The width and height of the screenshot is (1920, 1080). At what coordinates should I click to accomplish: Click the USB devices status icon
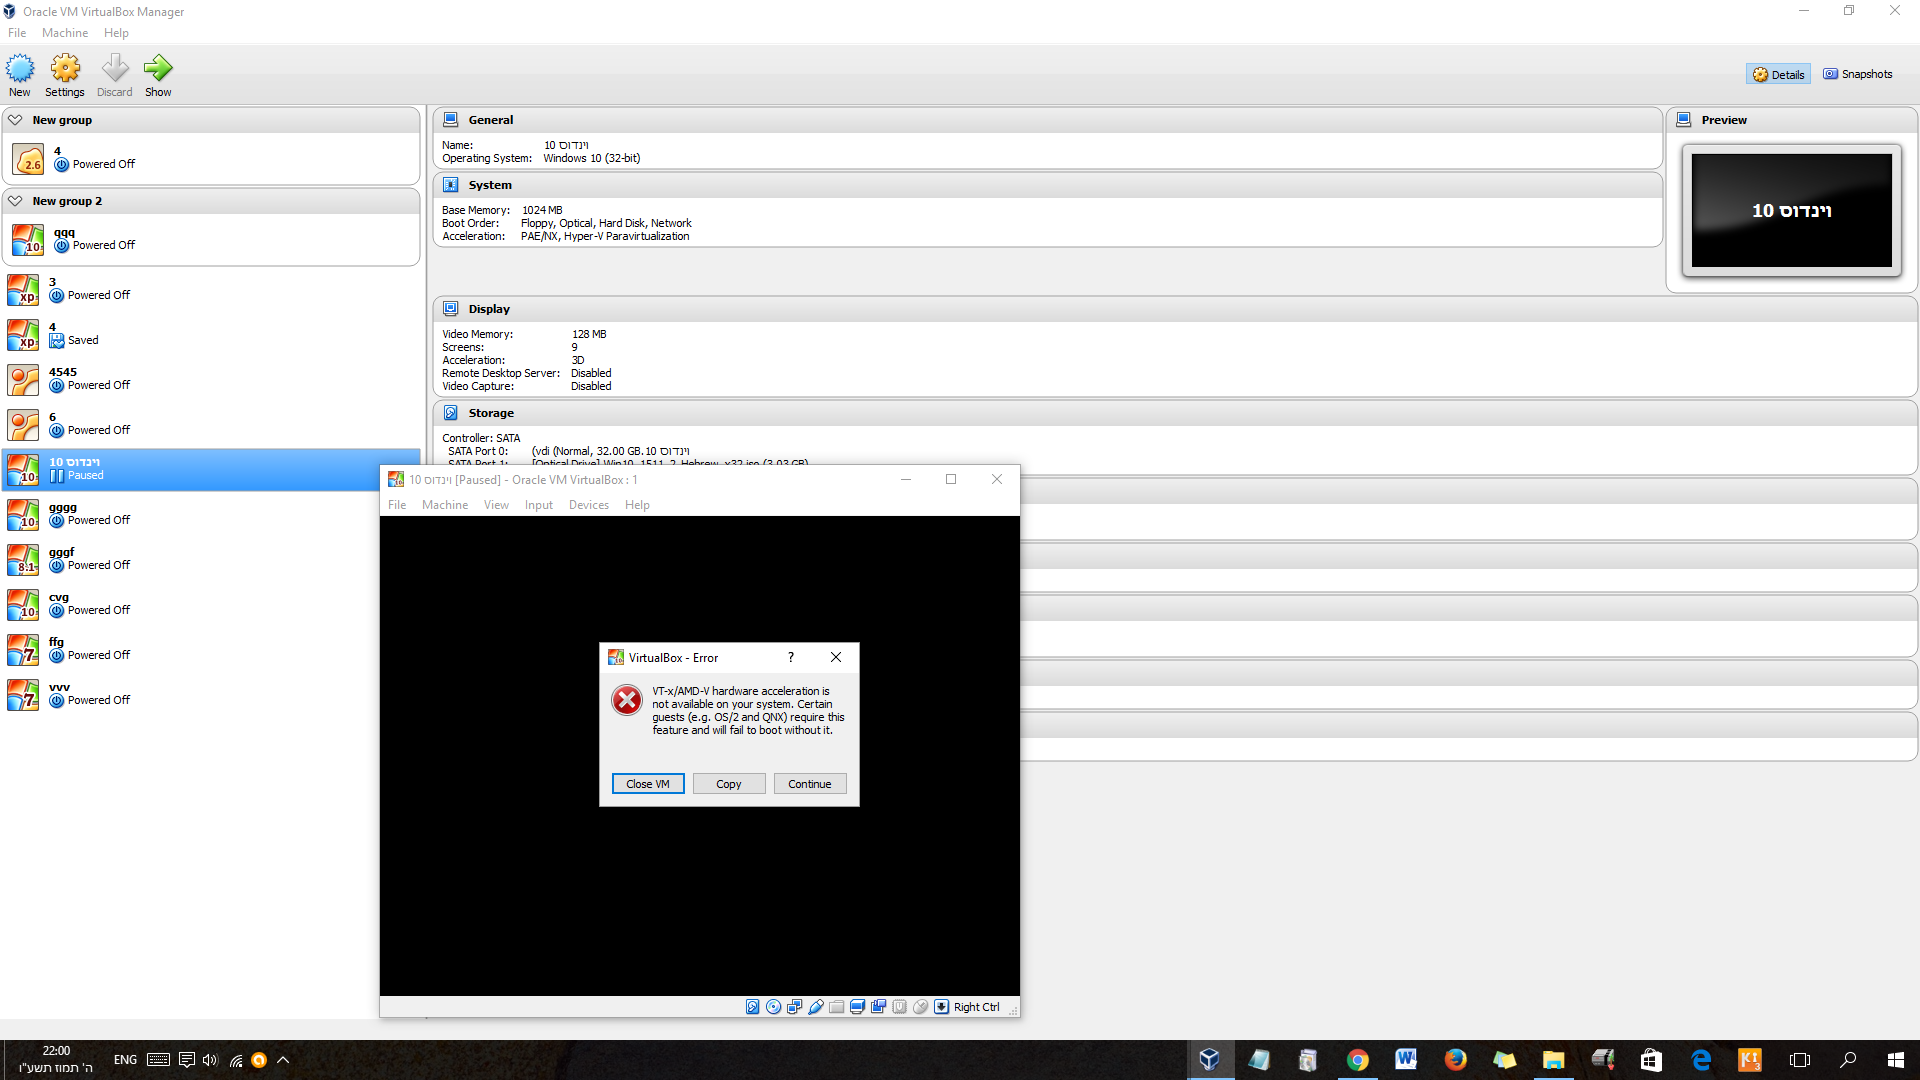click(x=816, y=1007)
